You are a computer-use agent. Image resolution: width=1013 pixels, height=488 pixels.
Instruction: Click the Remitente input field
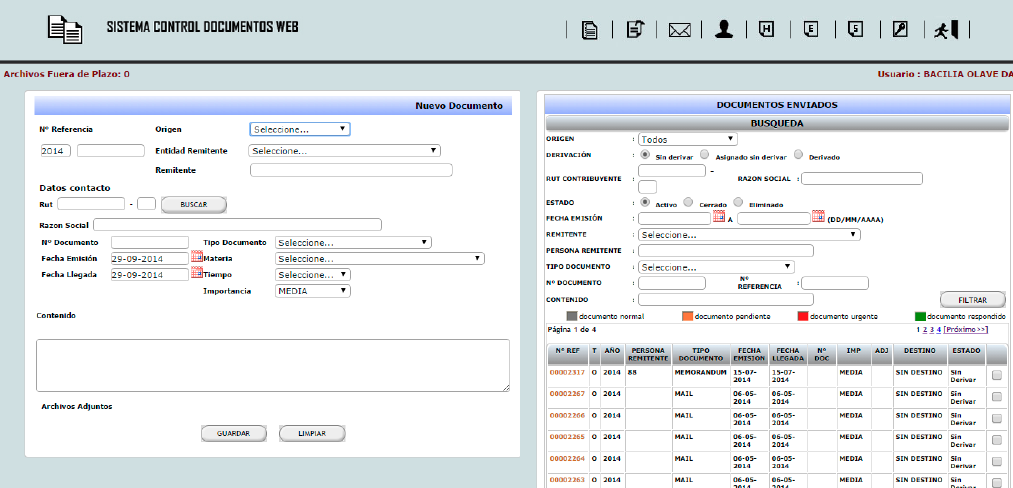tap(351, 170)
